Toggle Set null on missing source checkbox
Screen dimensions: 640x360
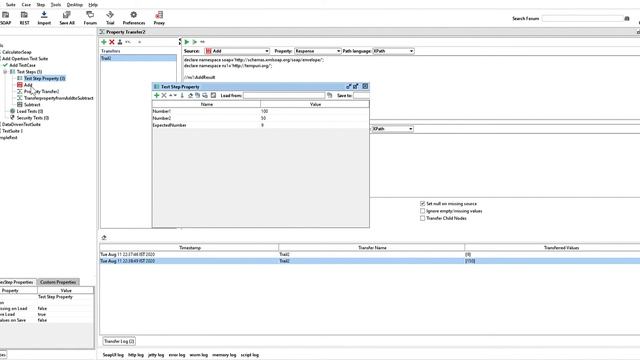pos(422,204)
